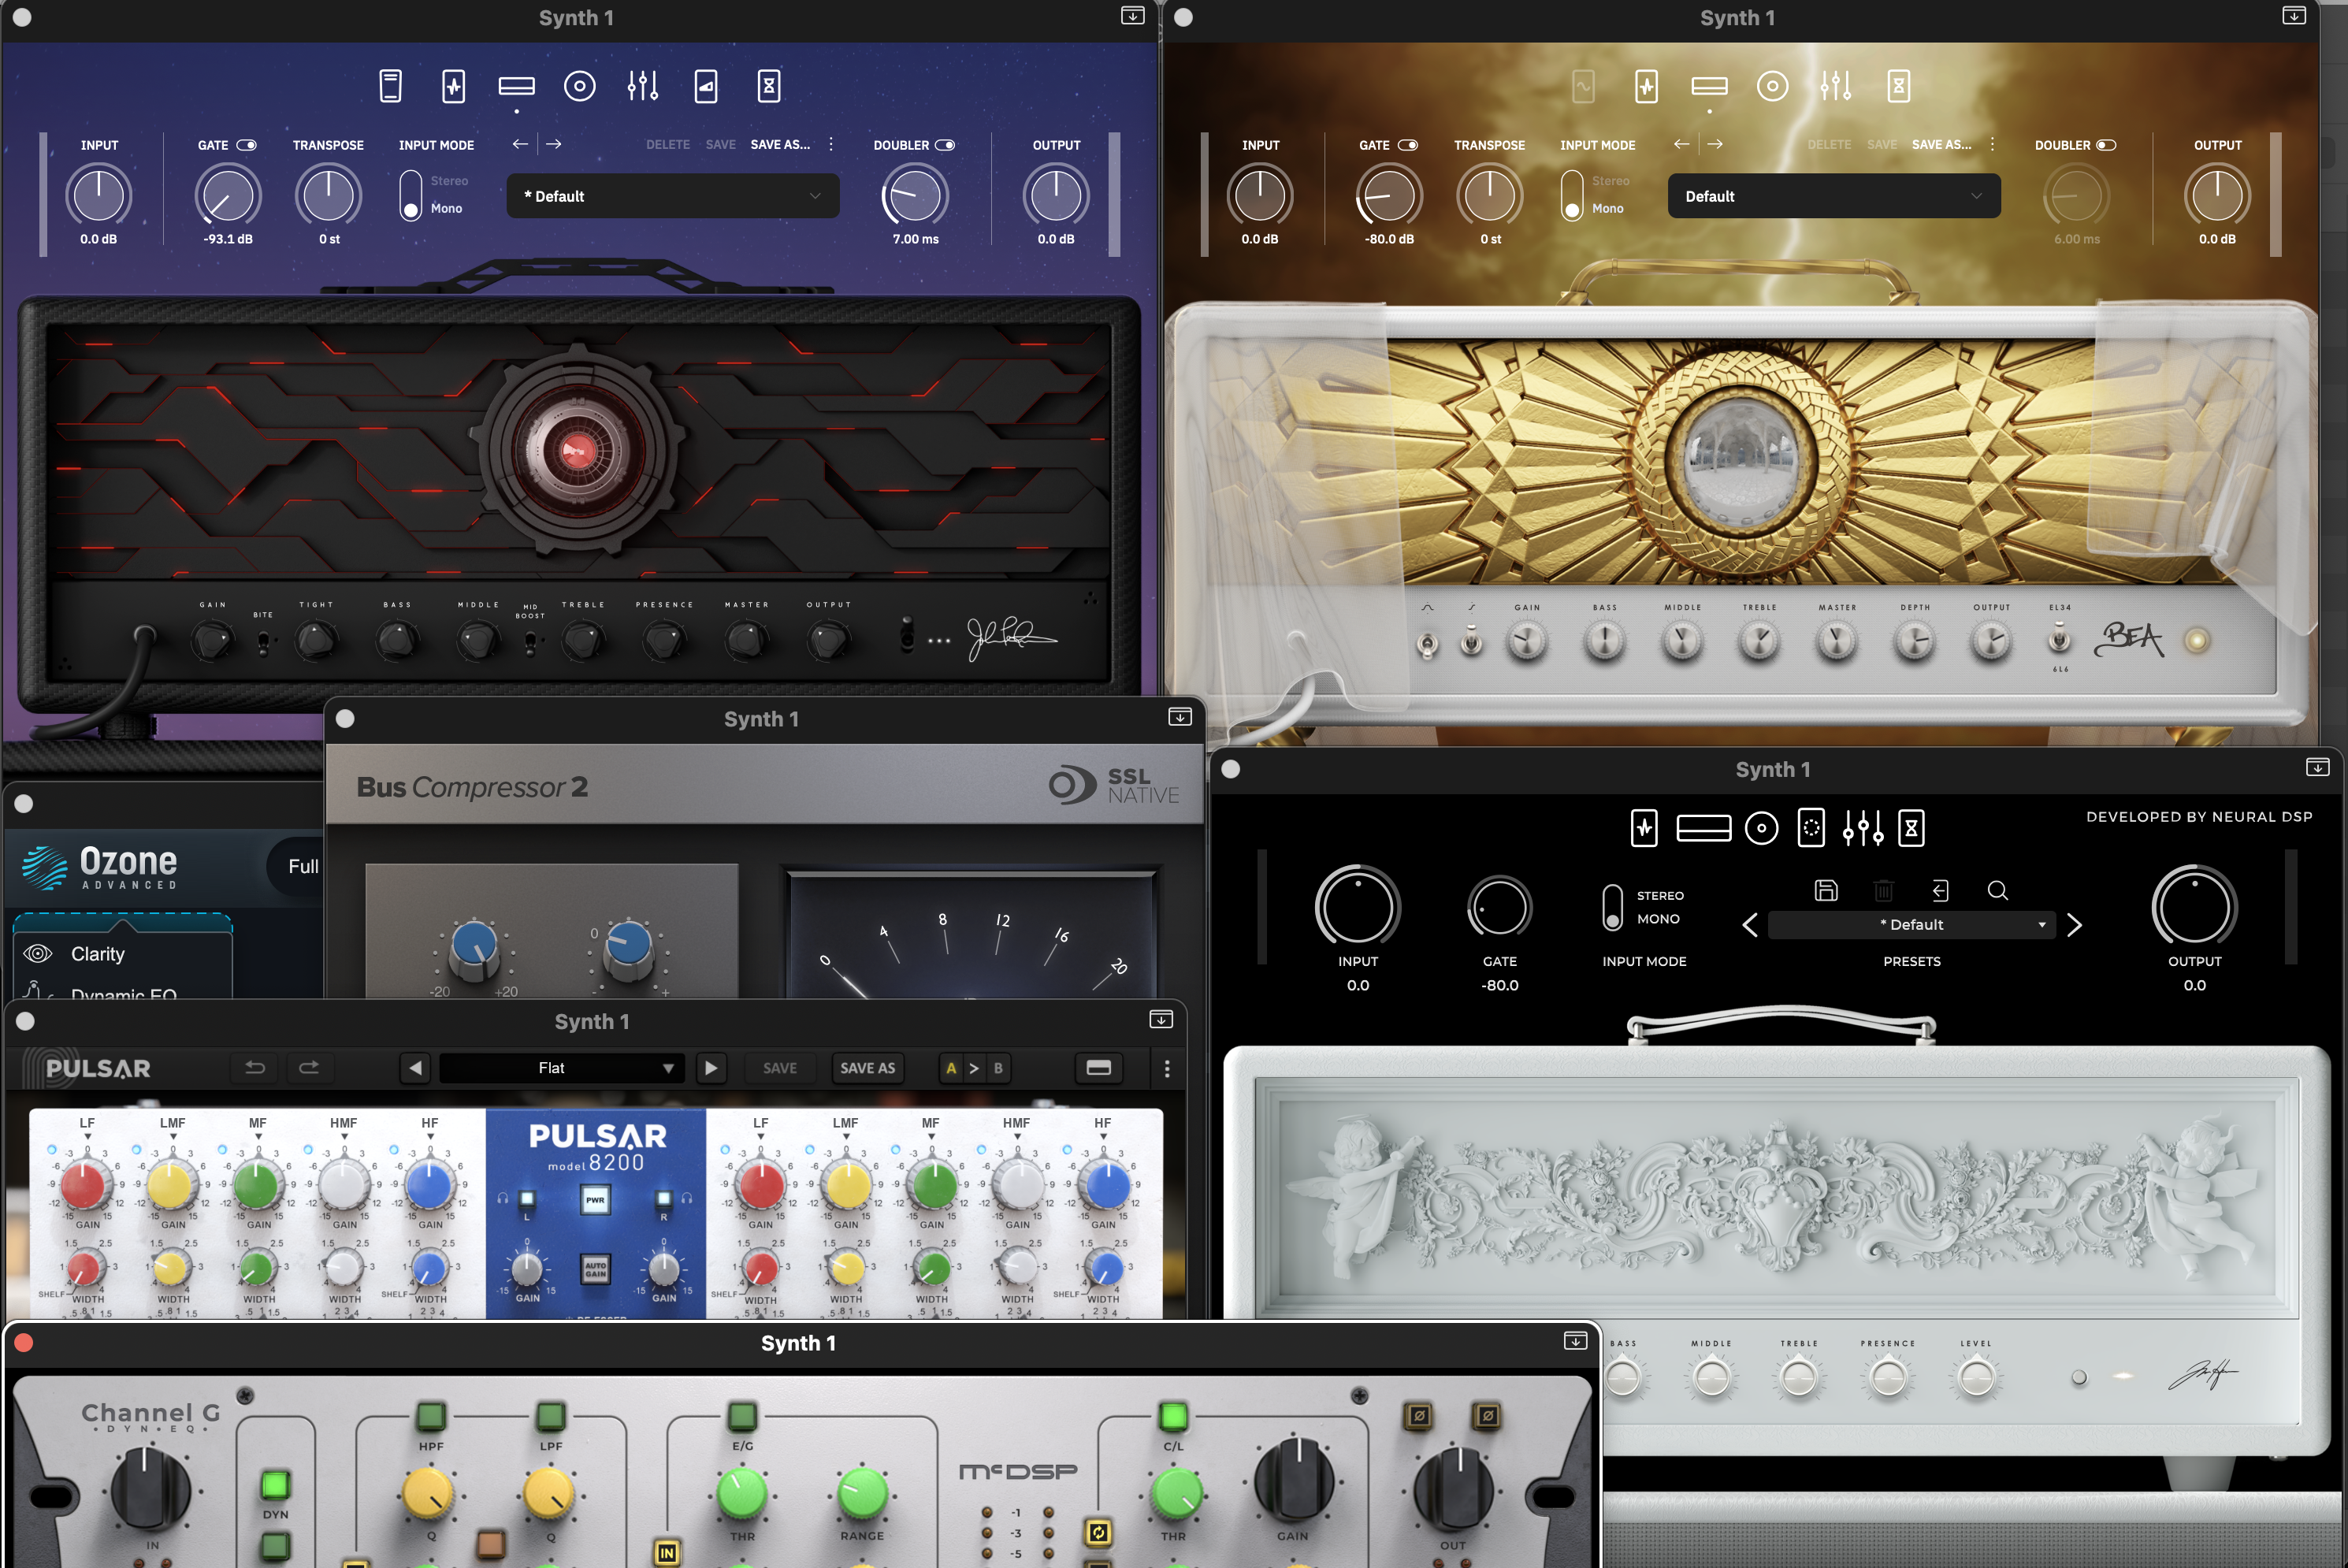The image size is (2348, 1568).
Task: Open preset options three-dot menu in purple amp
Action: coord(831,144)
